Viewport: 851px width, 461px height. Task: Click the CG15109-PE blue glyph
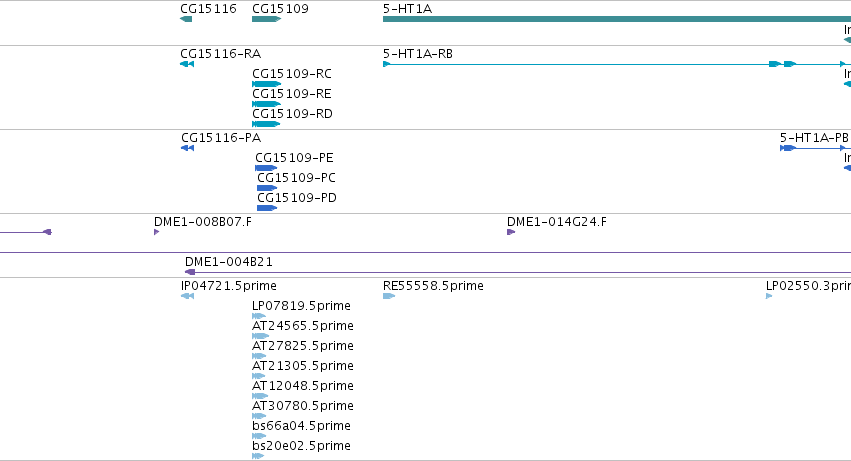(x=266, y=168)
